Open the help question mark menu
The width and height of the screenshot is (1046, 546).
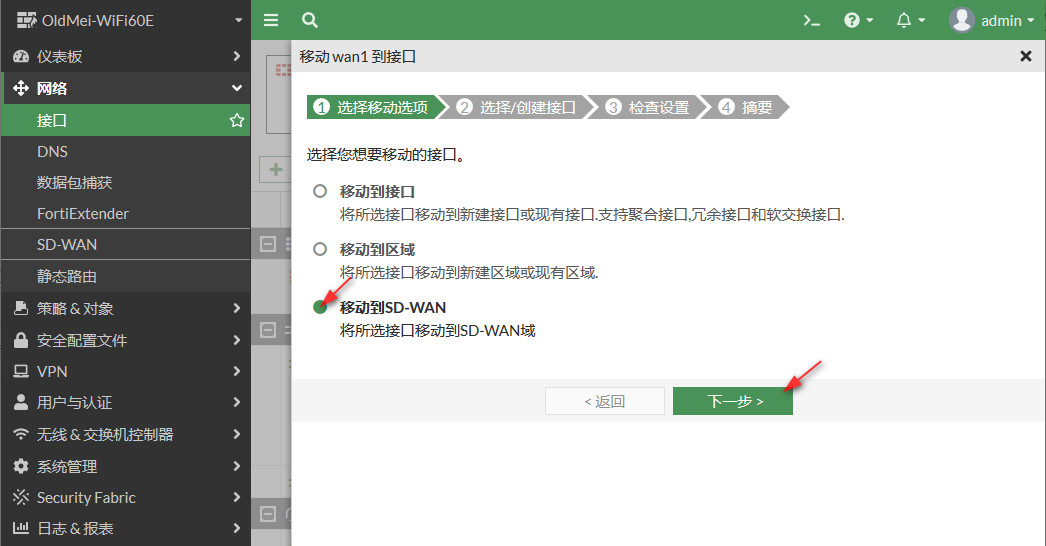click(x=859, y=20)
